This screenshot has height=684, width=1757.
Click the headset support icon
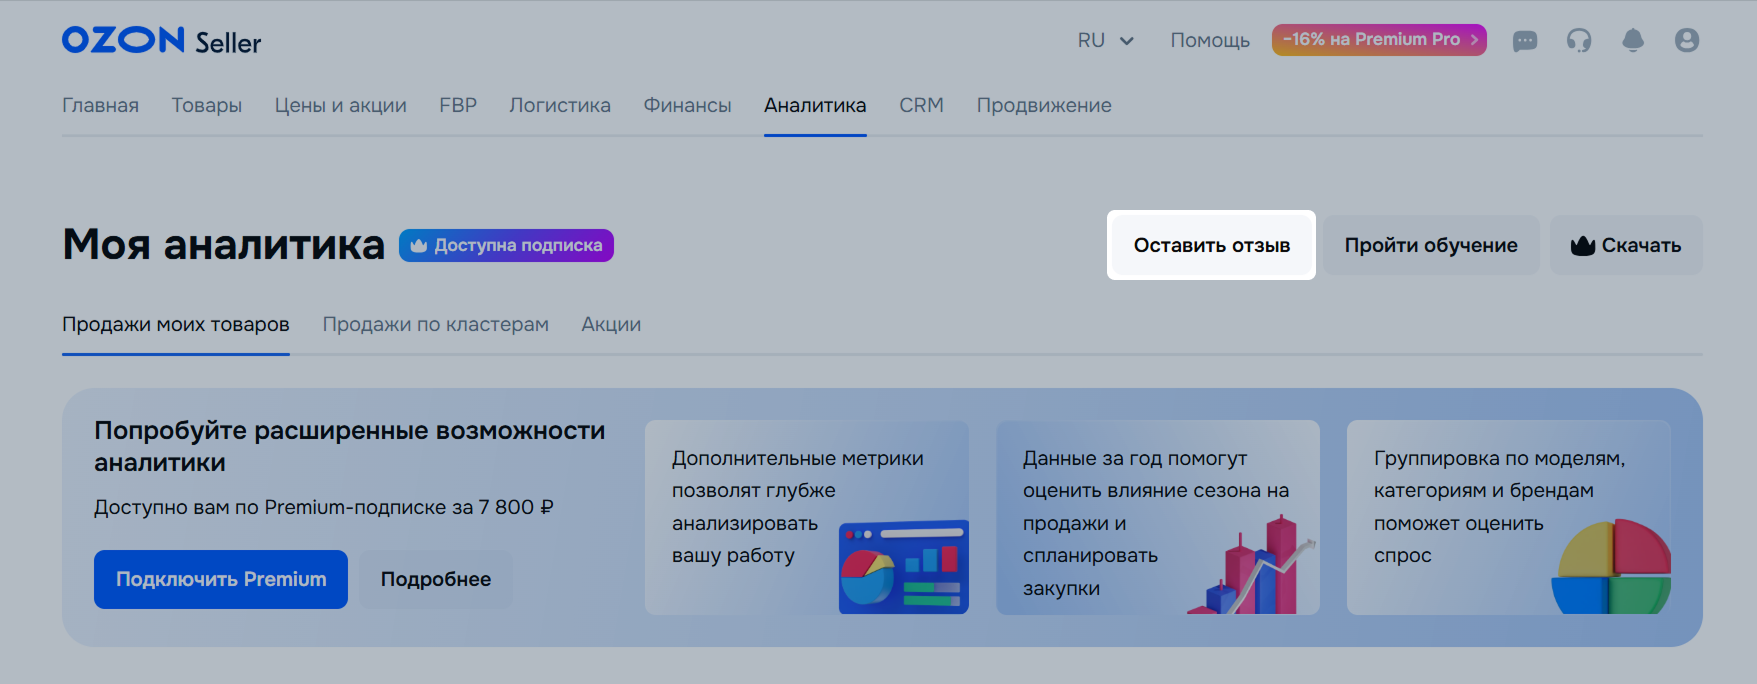1578,41
